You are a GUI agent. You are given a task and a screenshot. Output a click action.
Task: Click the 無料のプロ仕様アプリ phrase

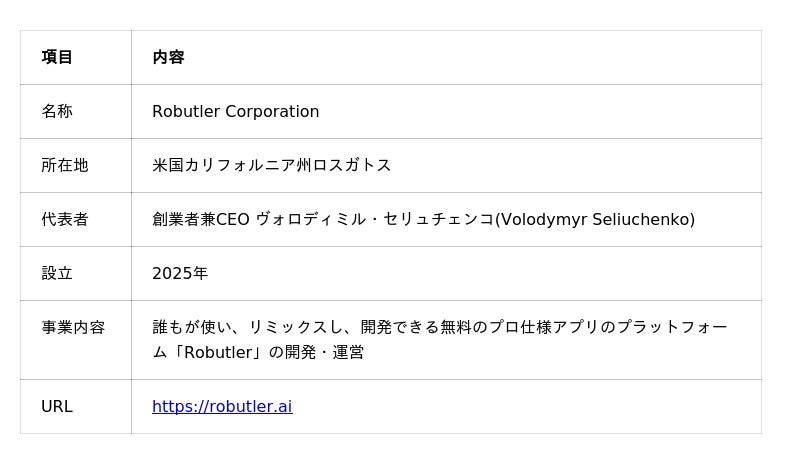click(x=519, y=327)
